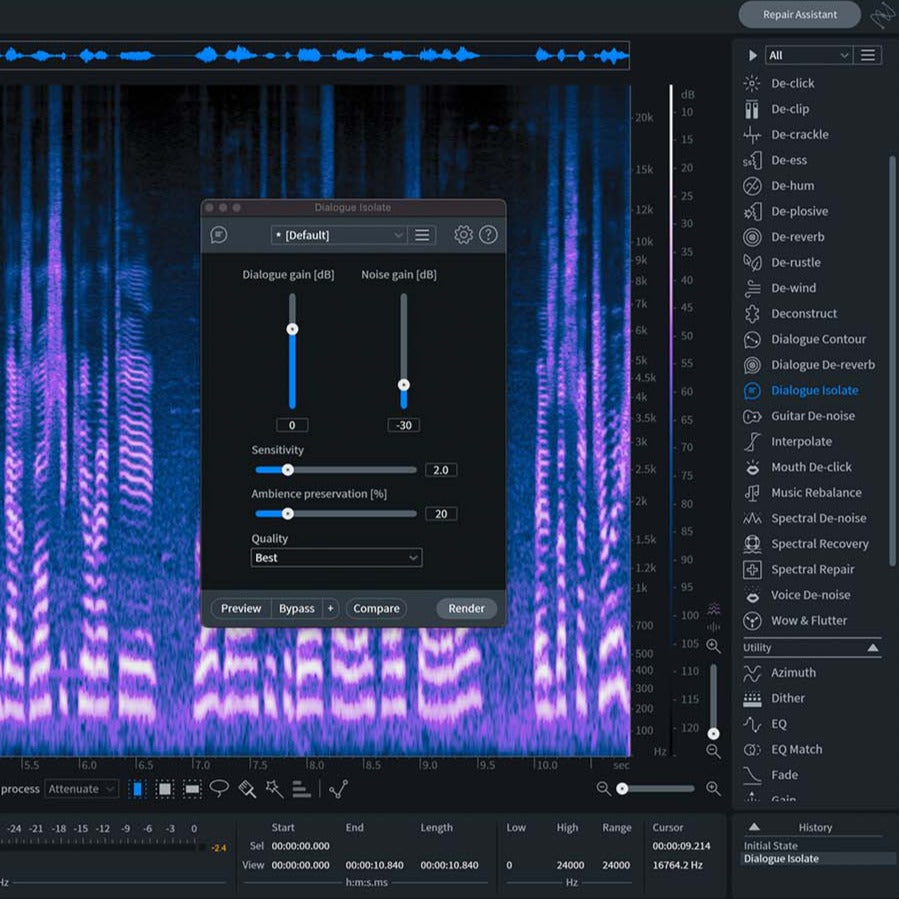Image resolution: width=899 pixels, height=899 pixels.
Task: Open the [Default] preset dropdown
Action: pyautogui.click(x=338, y=235)
